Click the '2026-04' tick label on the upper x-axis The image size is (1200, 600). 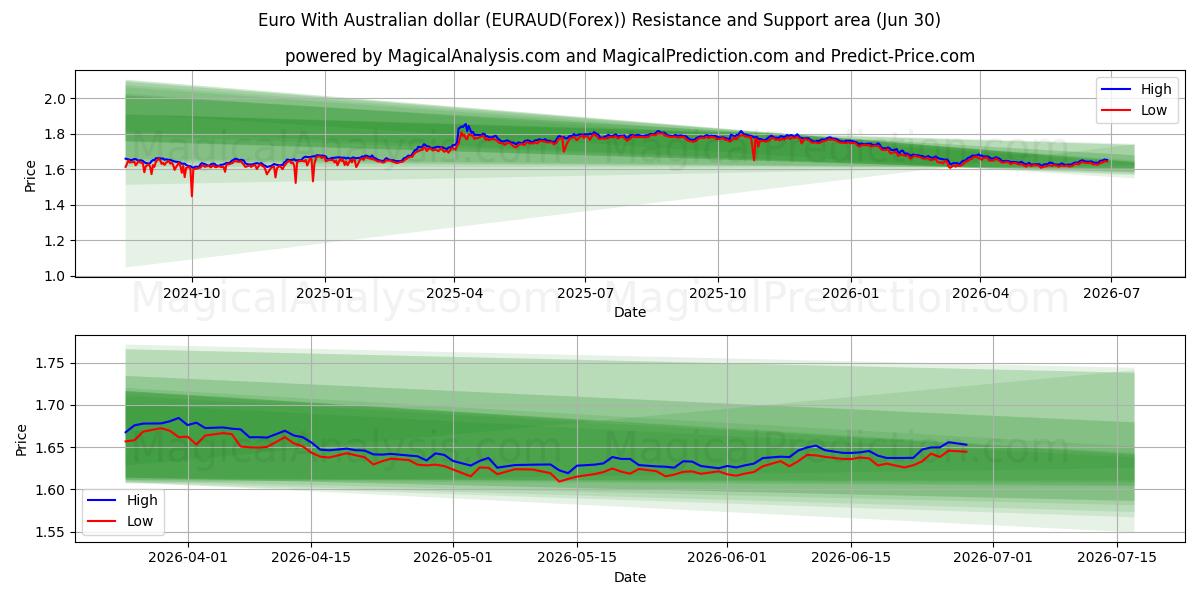[980, 294]
